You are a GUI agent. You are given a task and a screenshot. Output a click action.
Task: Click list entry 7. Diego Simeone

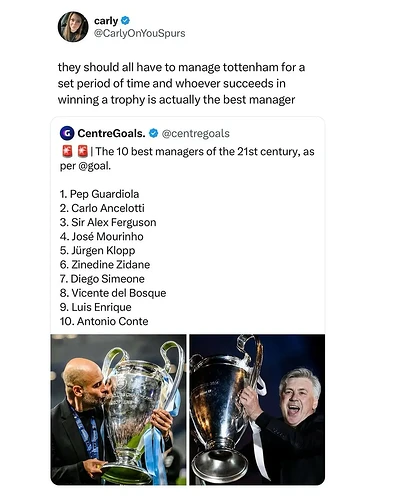[x=102, y=279]
